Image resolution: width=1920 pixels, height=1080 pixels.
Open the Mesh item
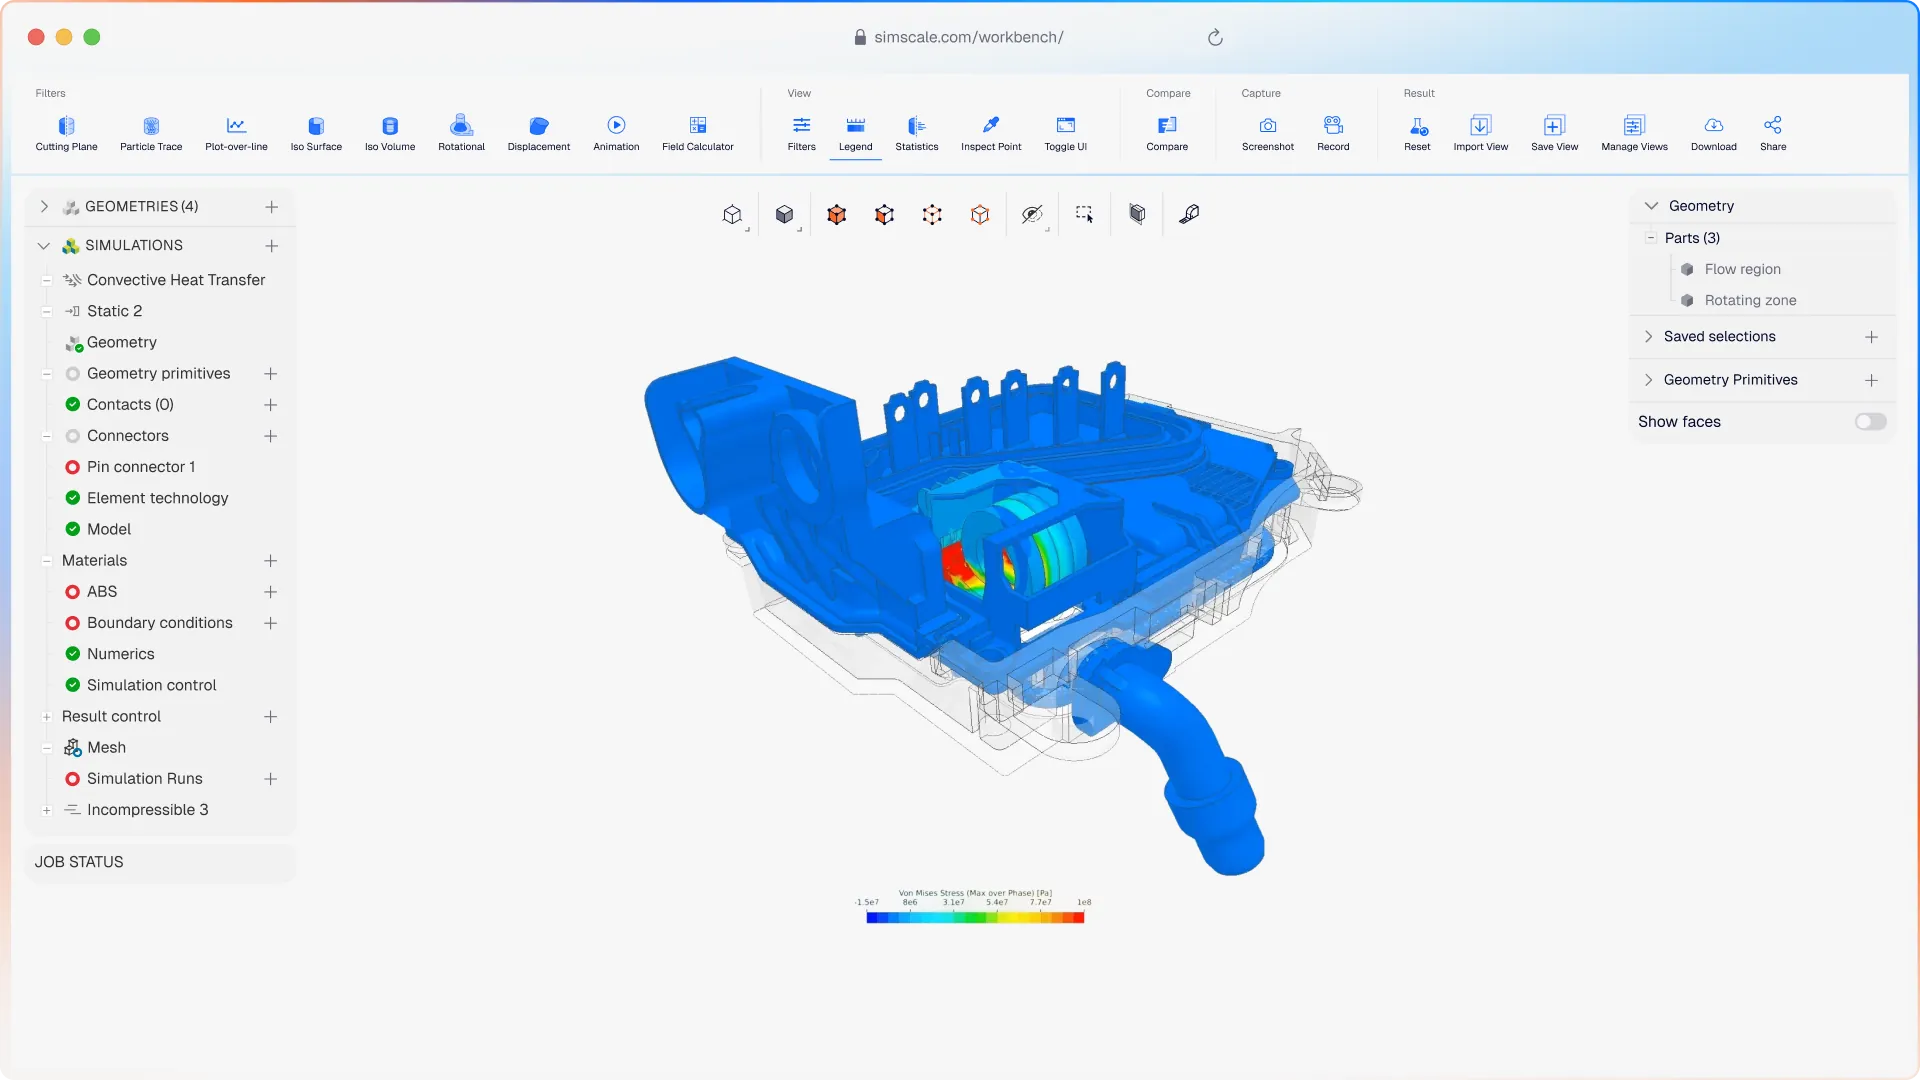(x=106, y=748)
